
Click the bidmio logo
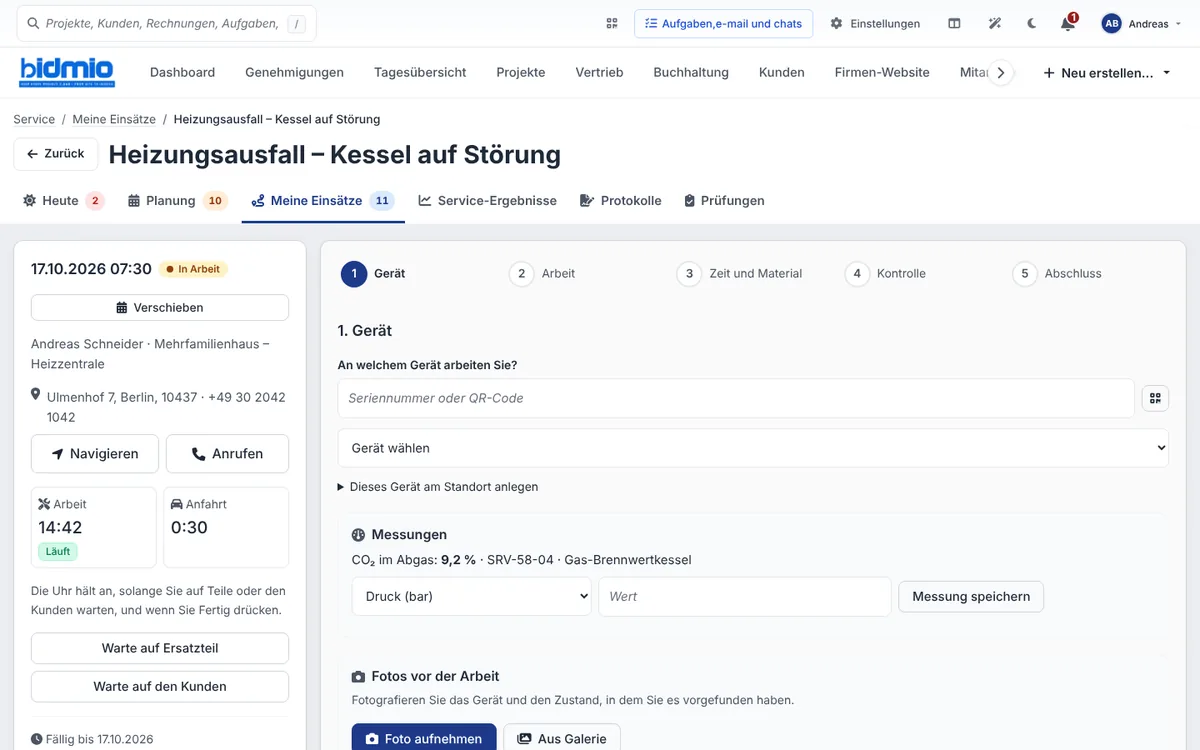[68, 72]
